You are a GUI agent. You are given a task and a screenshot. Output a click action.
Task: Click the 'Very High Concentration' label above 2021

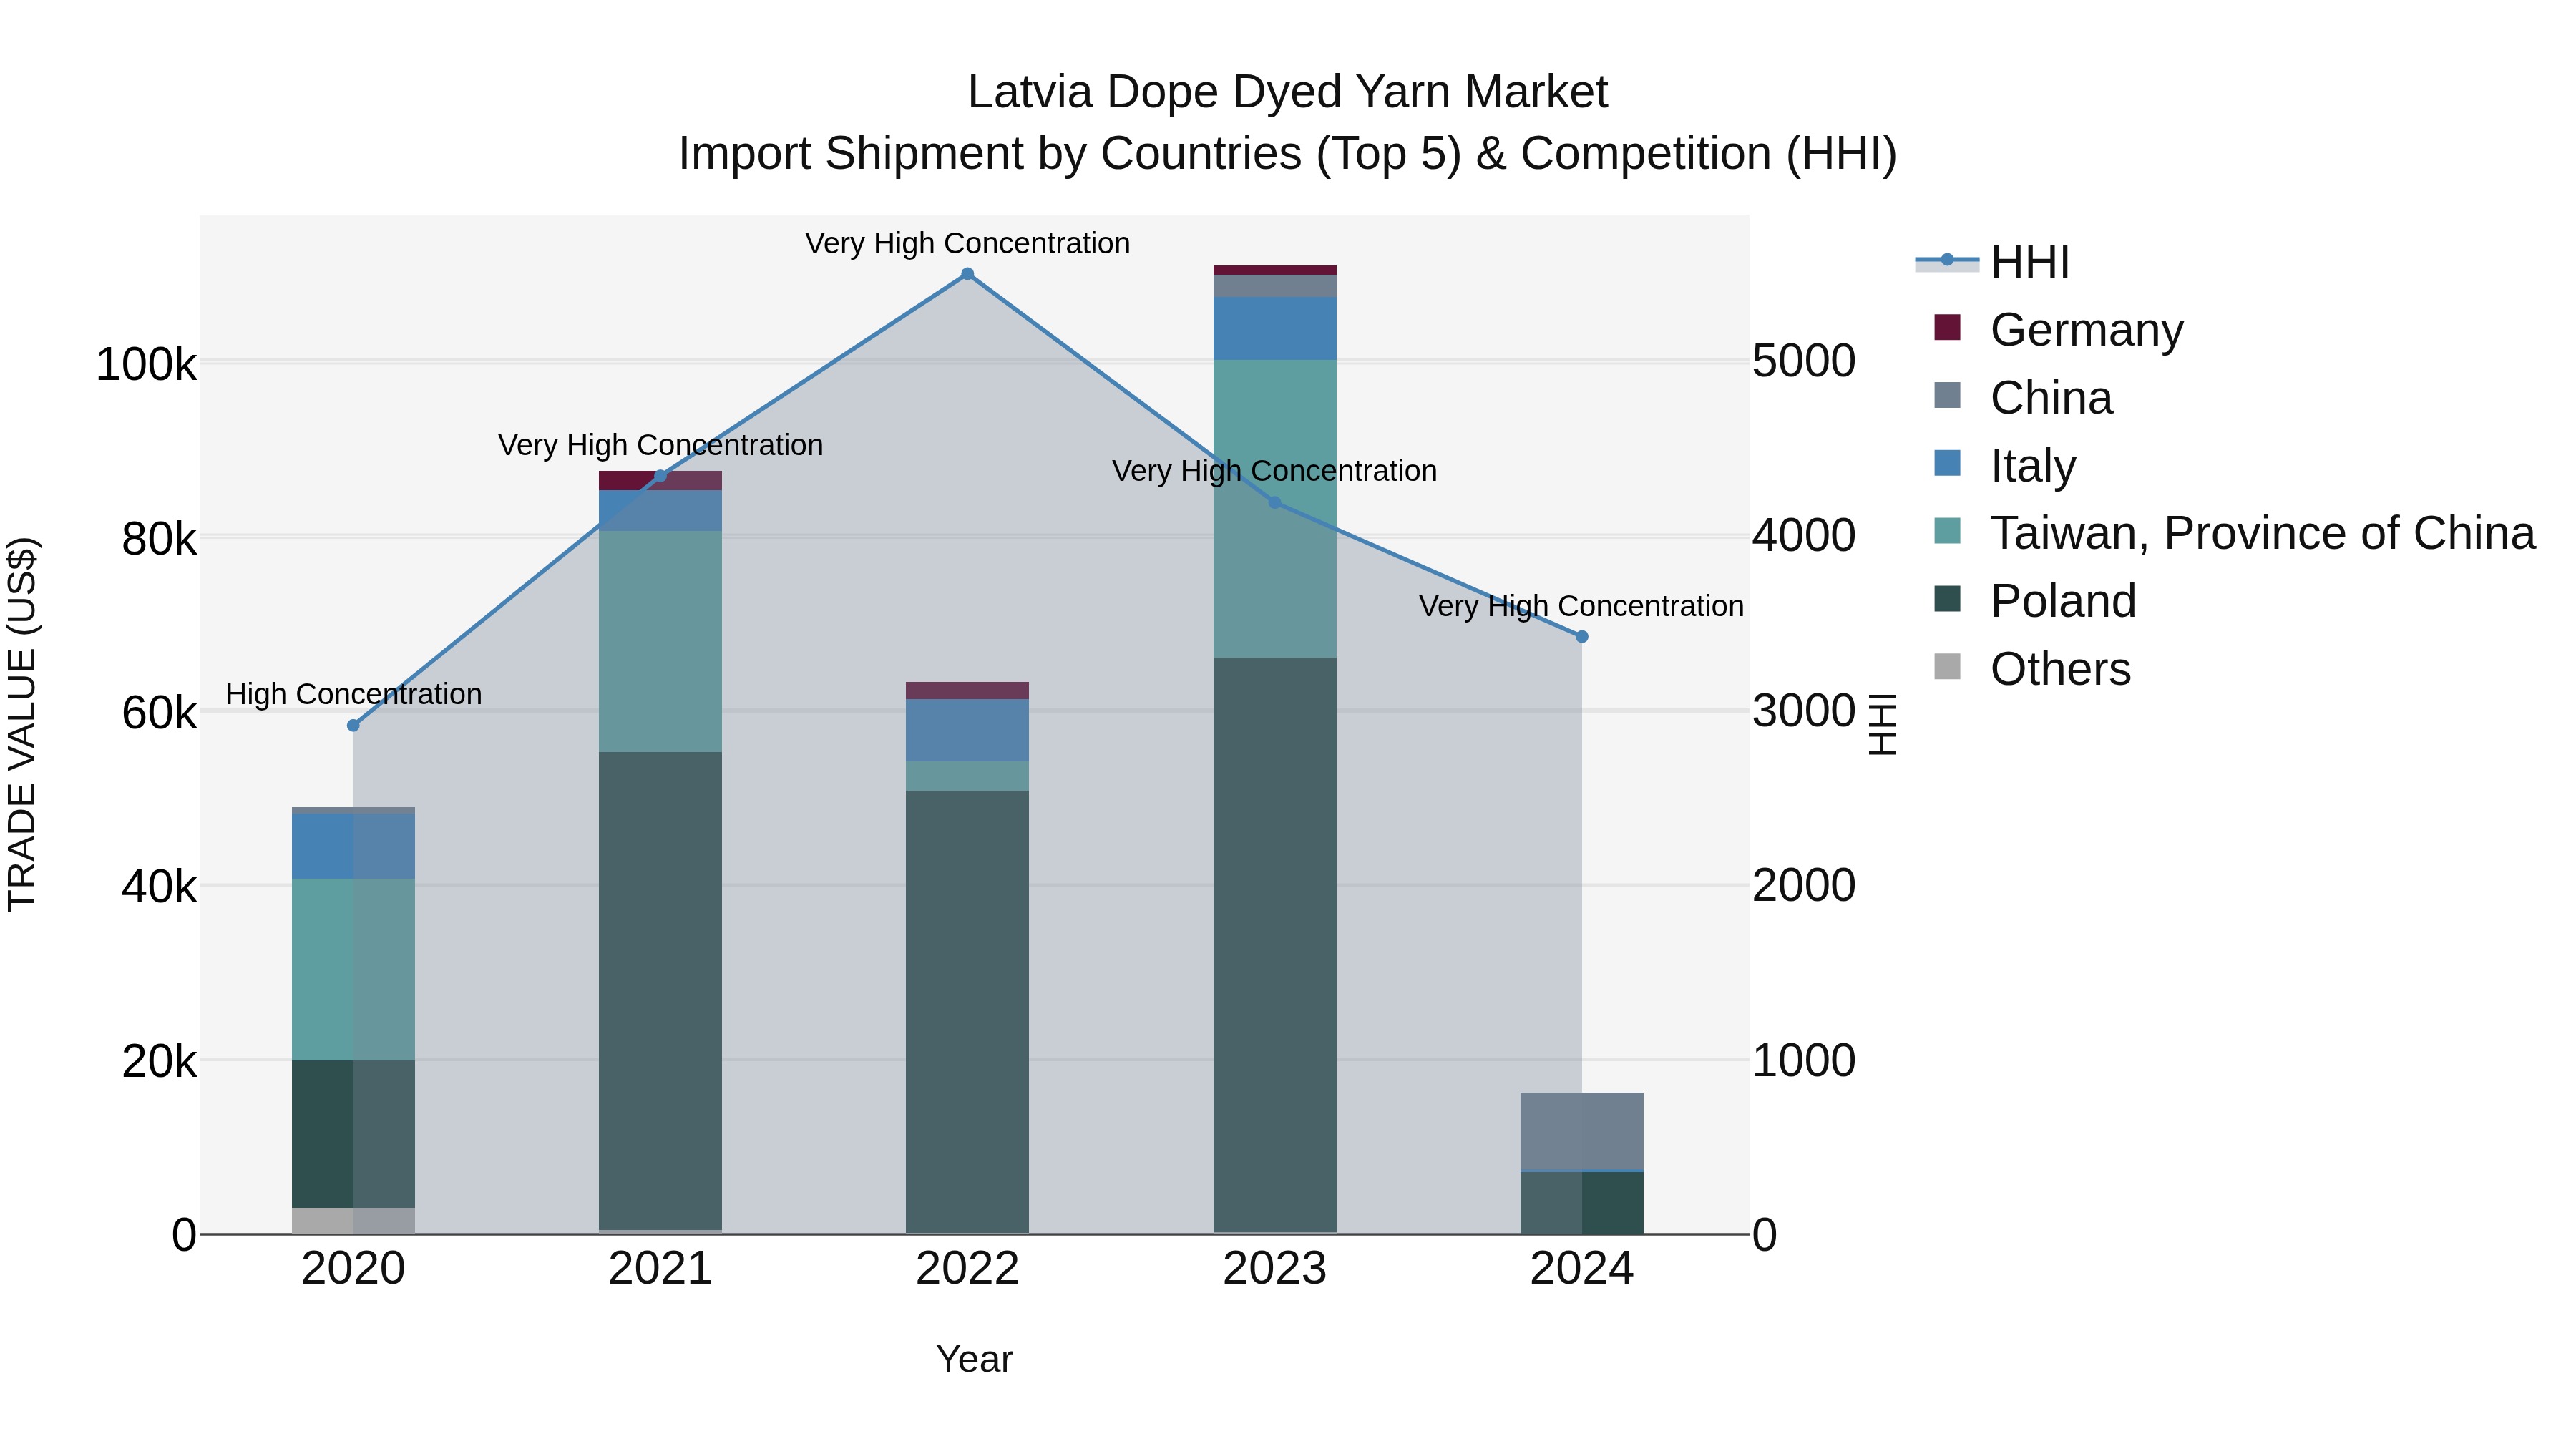click(x=661, y=445)
